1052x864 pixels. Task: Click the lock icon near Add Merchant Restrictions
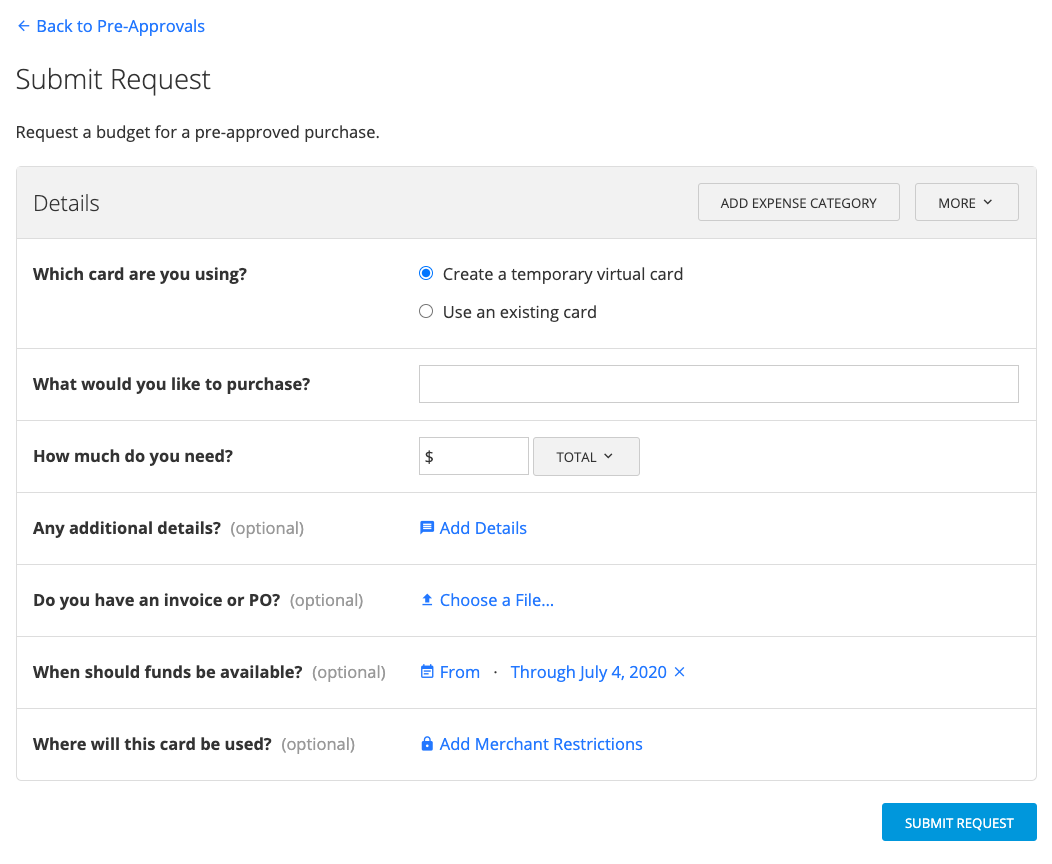tap(426, 743)
